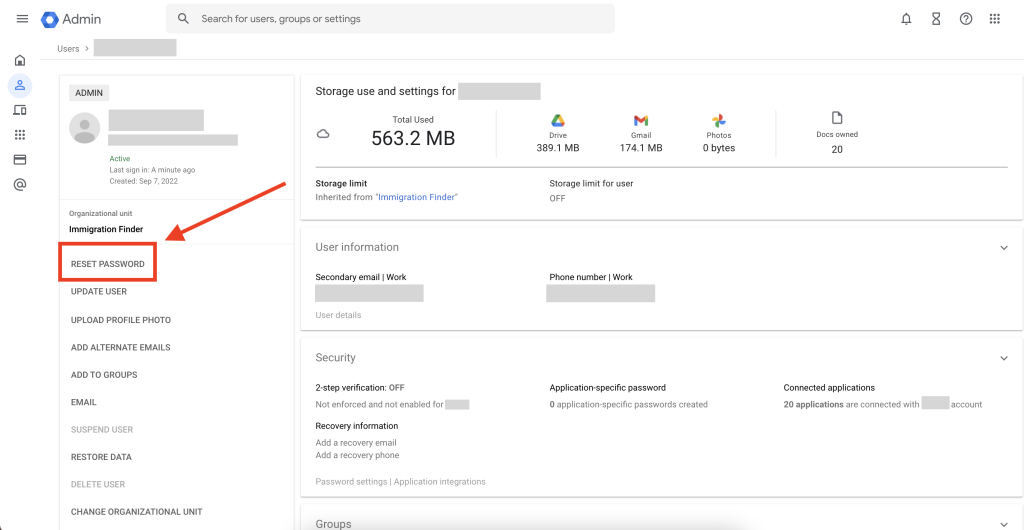1024x530 pixels.
Task: Collapse the User information section
Action: [1004, 248]
